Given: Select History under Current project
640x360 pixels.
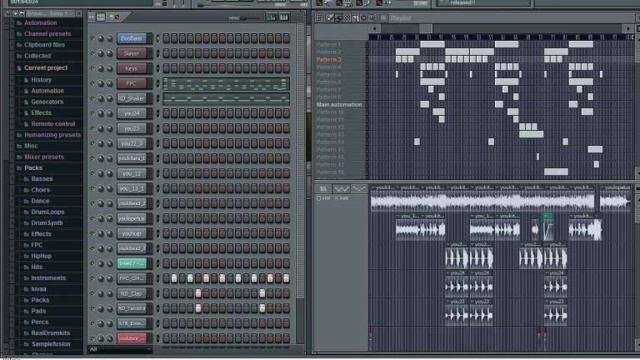Looking at the screenshot, I should point(41,80).
